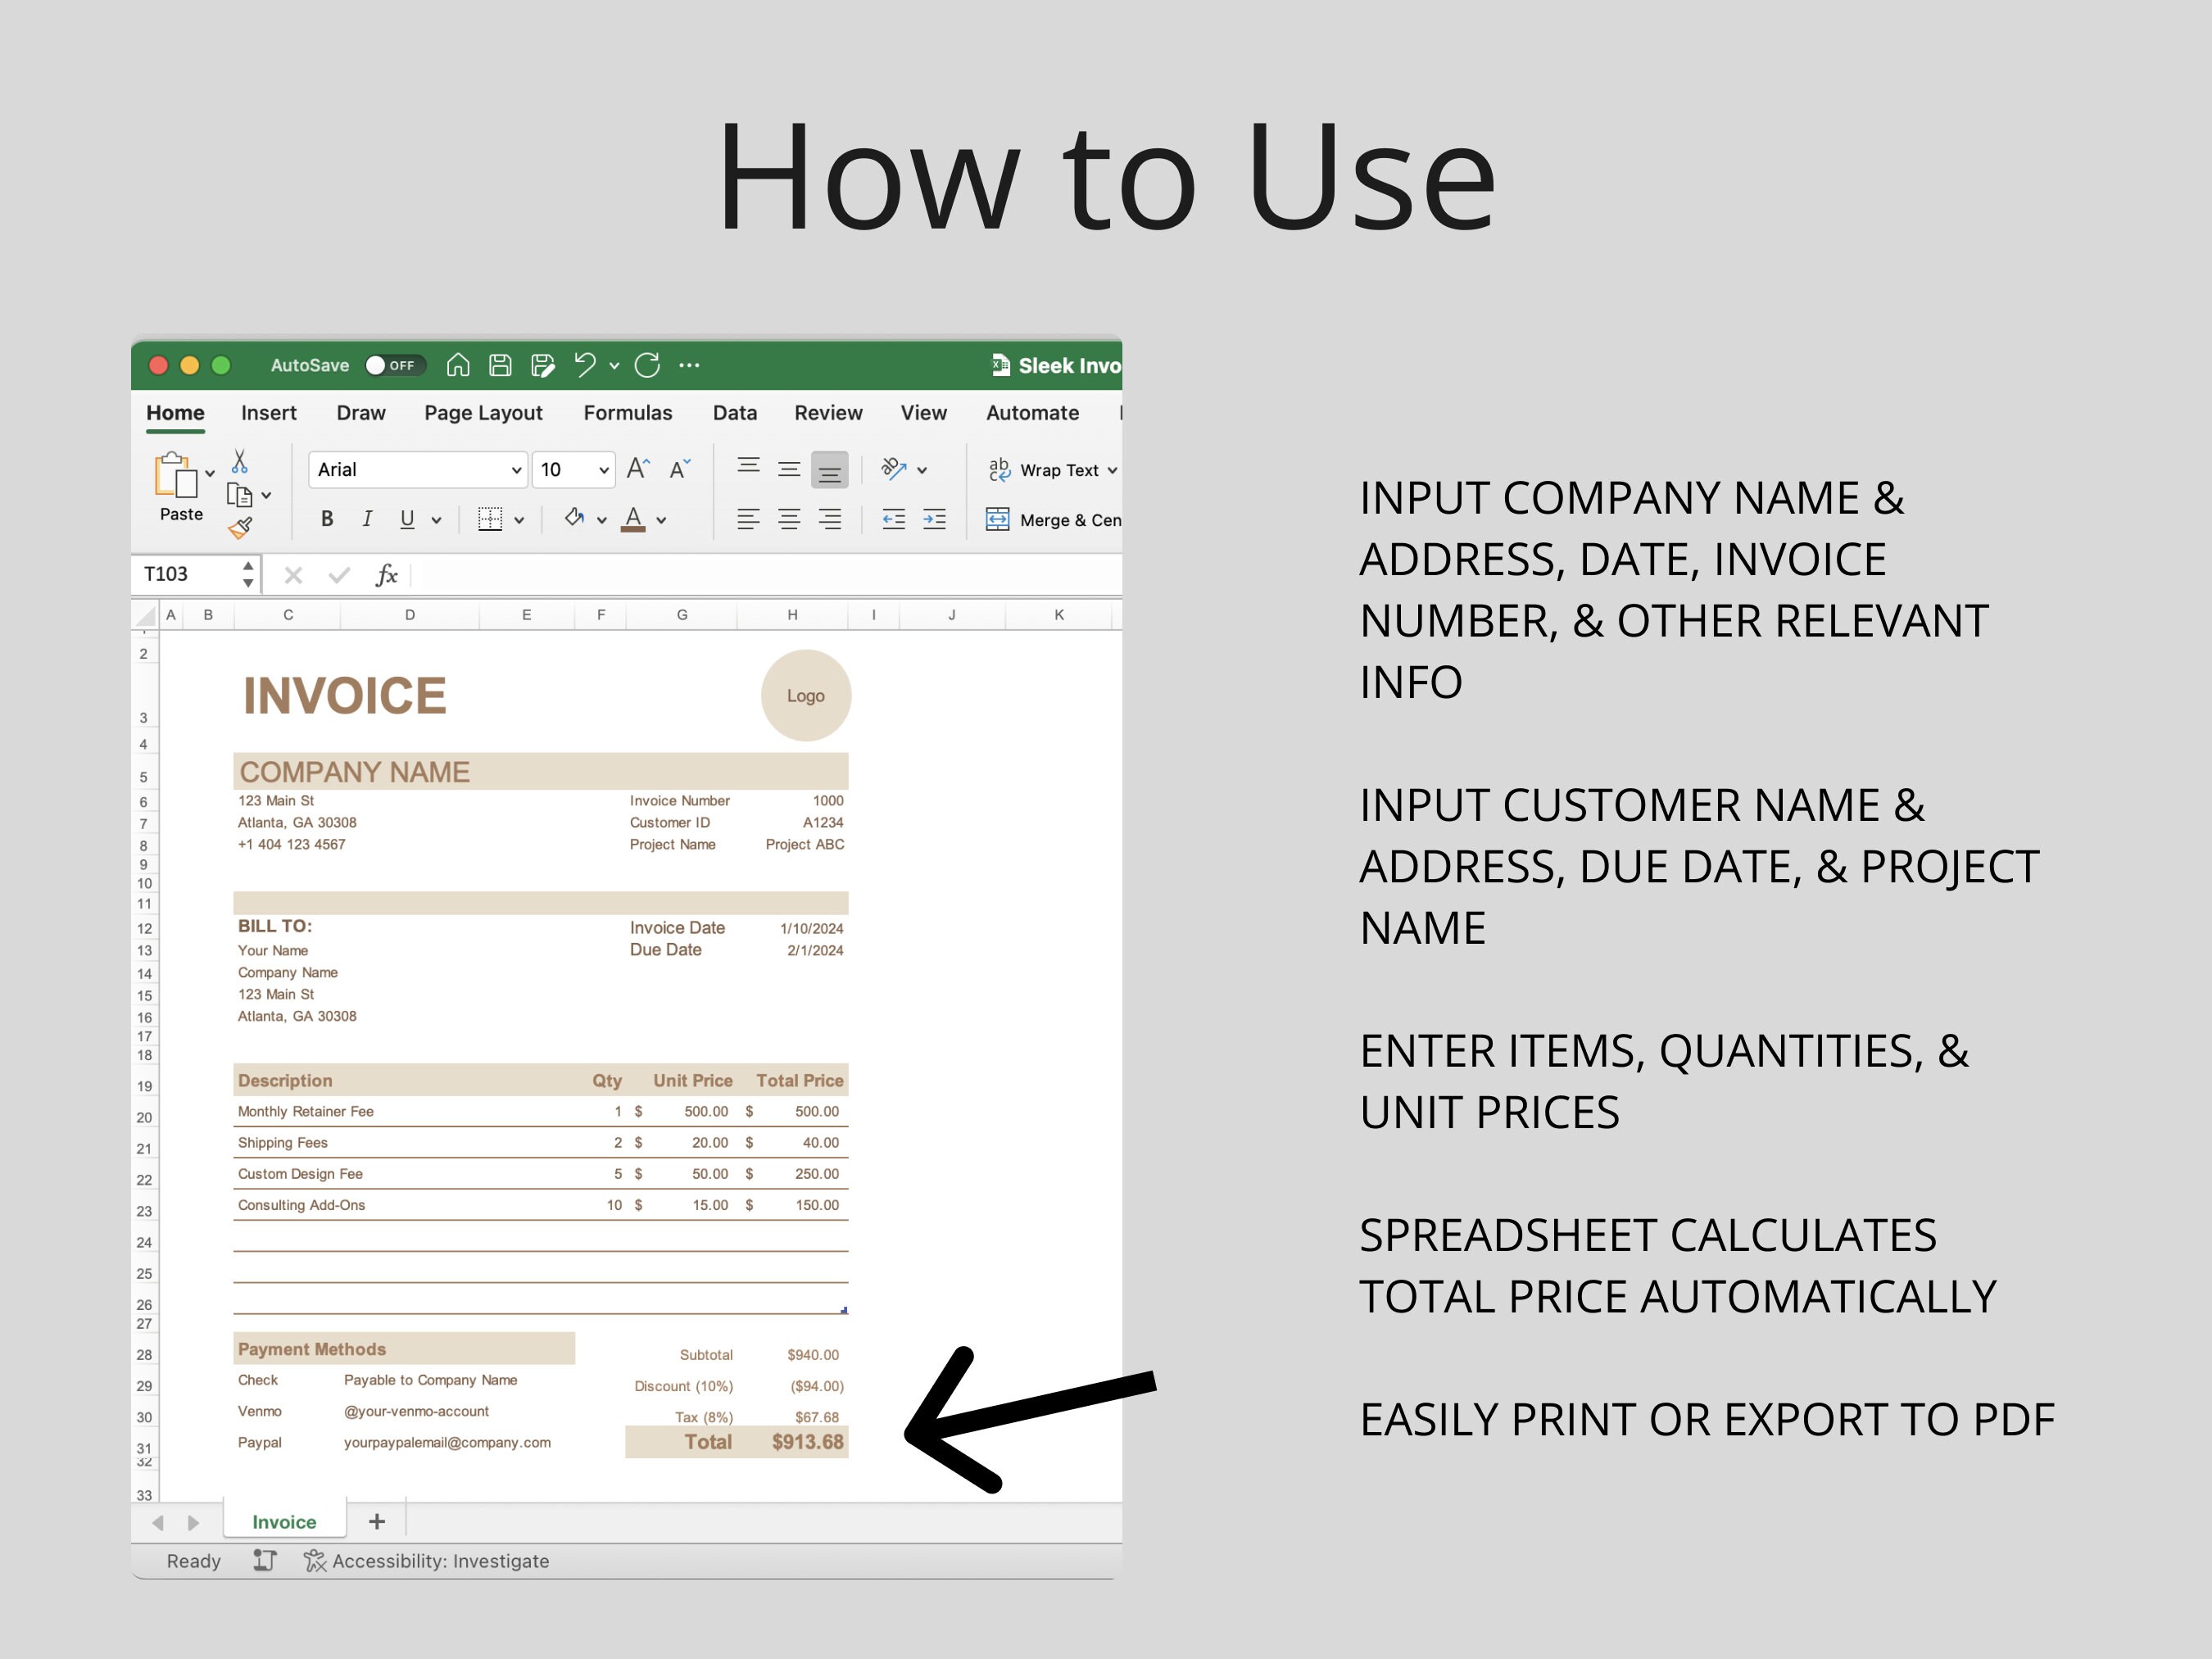Open the Page Layout tab

pos(483,412)
